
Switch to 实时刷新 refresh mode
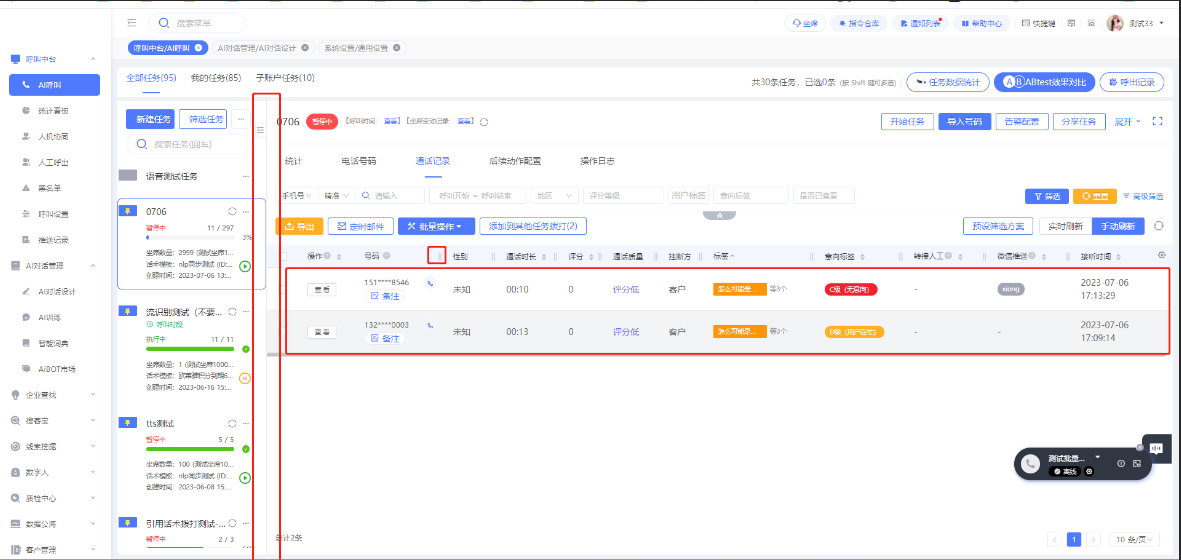[x=1065, y=227]
